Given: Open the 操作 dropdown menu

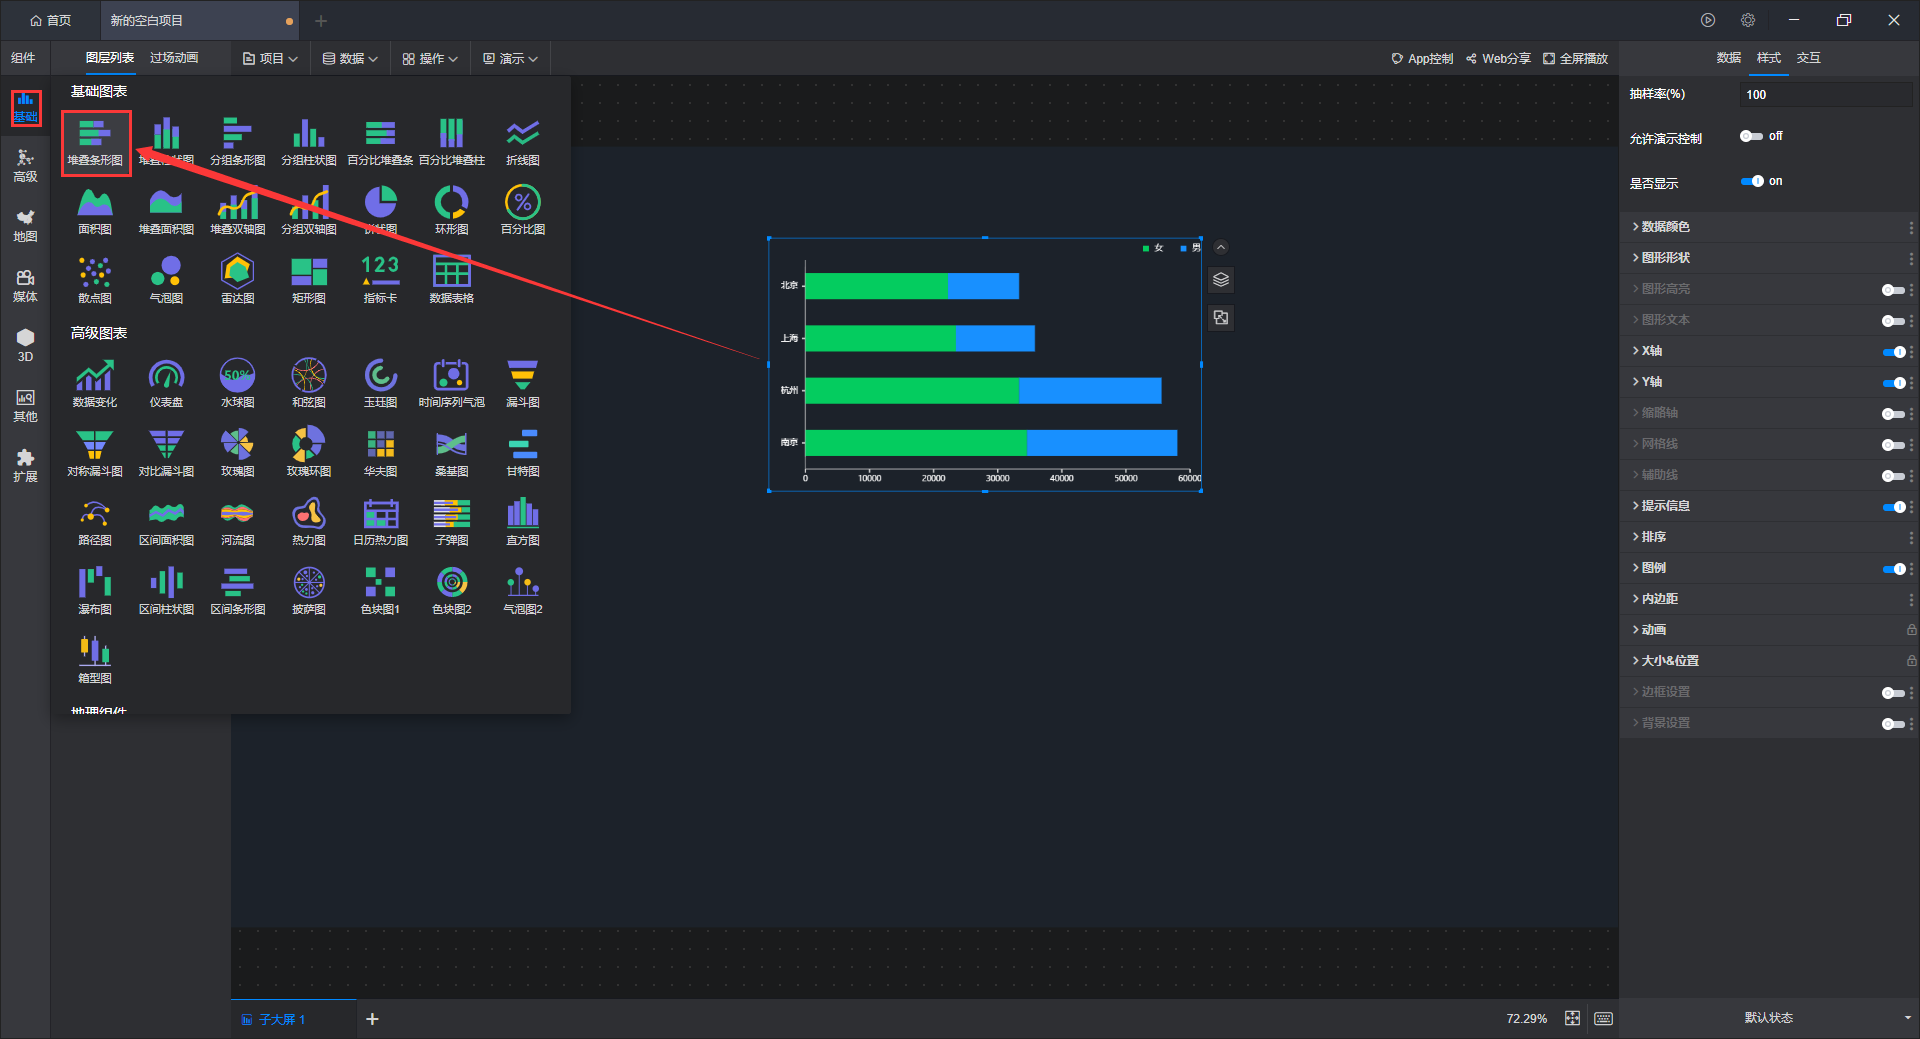Looking at the screenshot, I should [x=430, y=59].
